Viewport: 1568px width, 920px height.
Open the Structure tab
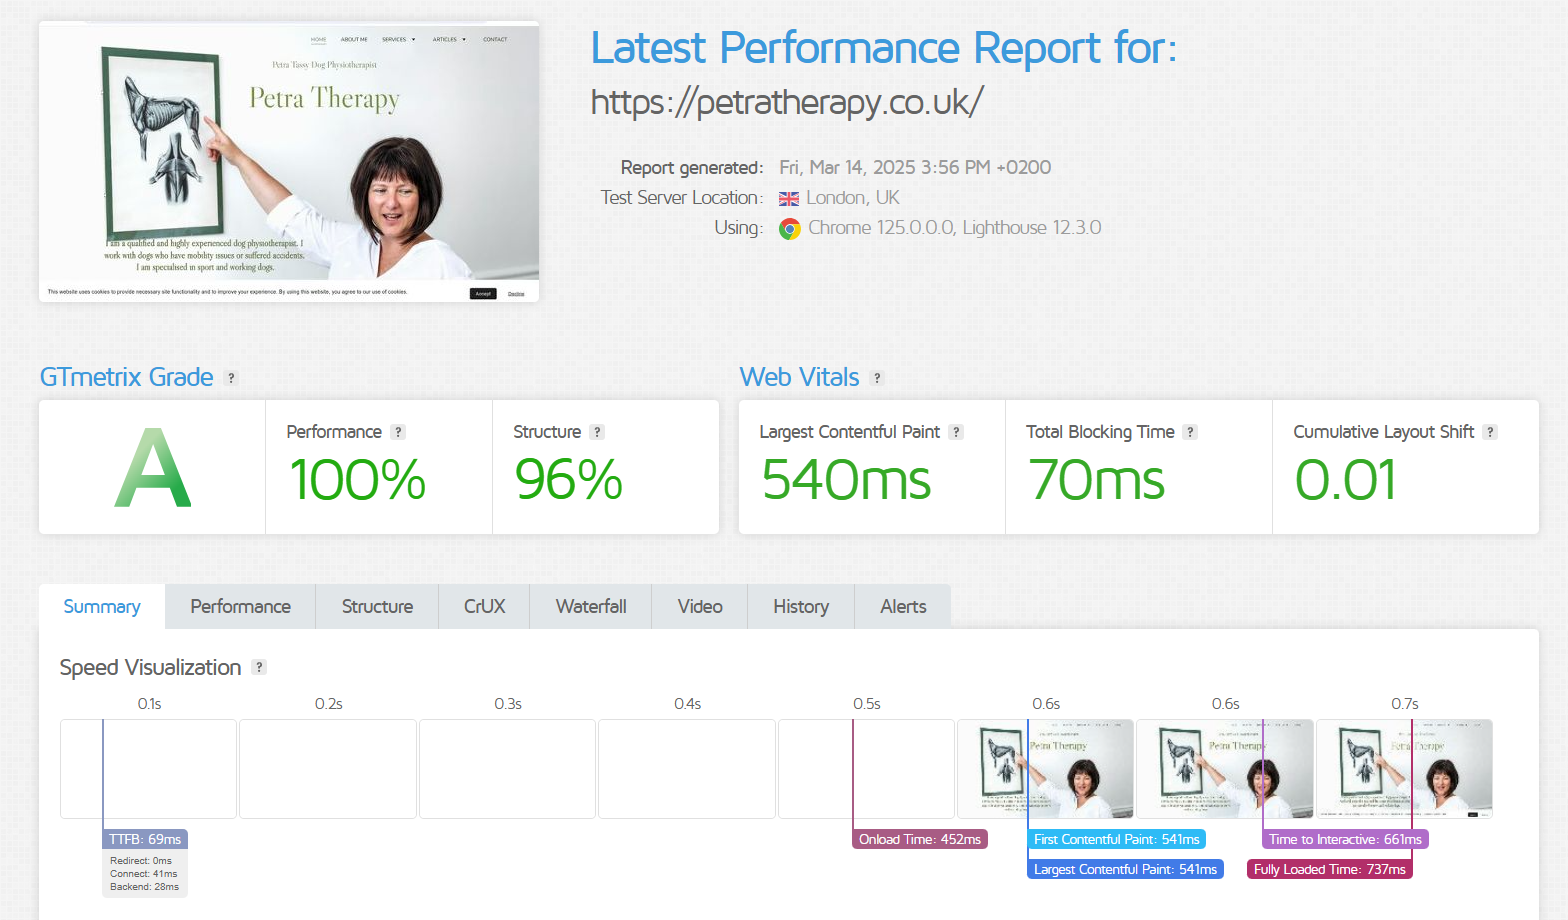(377, 607)
